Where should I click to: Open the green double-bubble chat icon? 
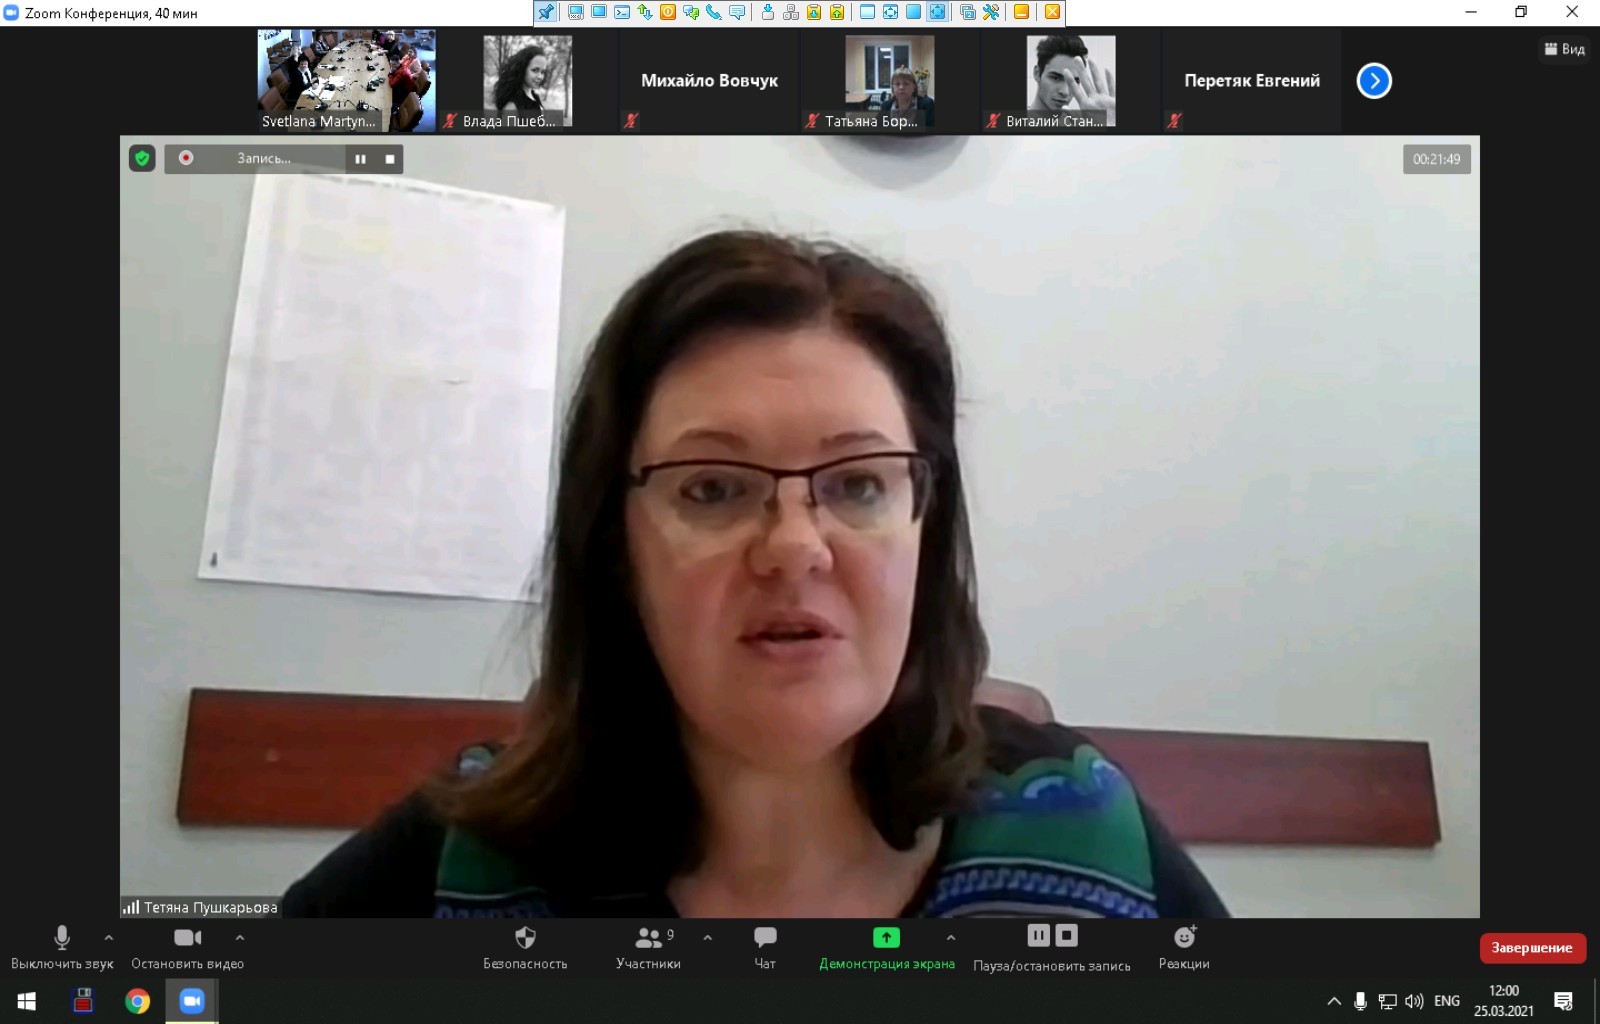tap(691, 12)
